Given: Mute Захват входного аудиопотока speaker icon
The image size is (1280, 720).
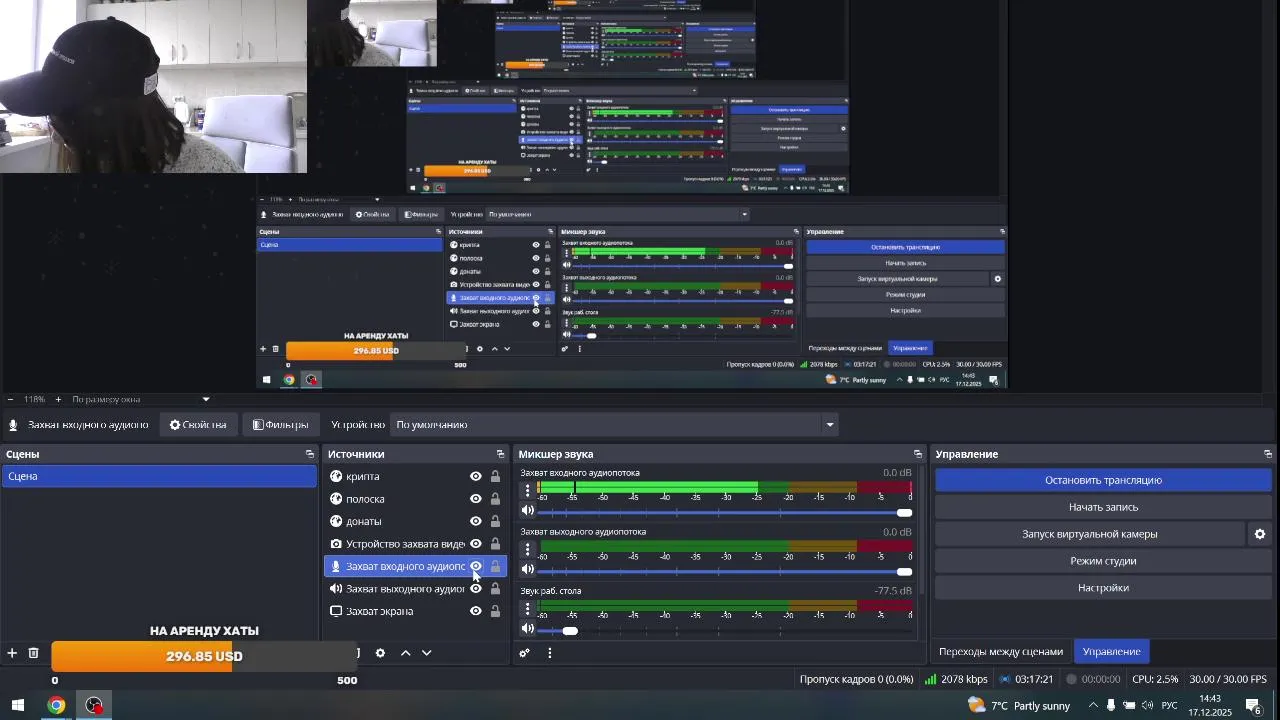Looking at the screenshot, I should 528,511.
